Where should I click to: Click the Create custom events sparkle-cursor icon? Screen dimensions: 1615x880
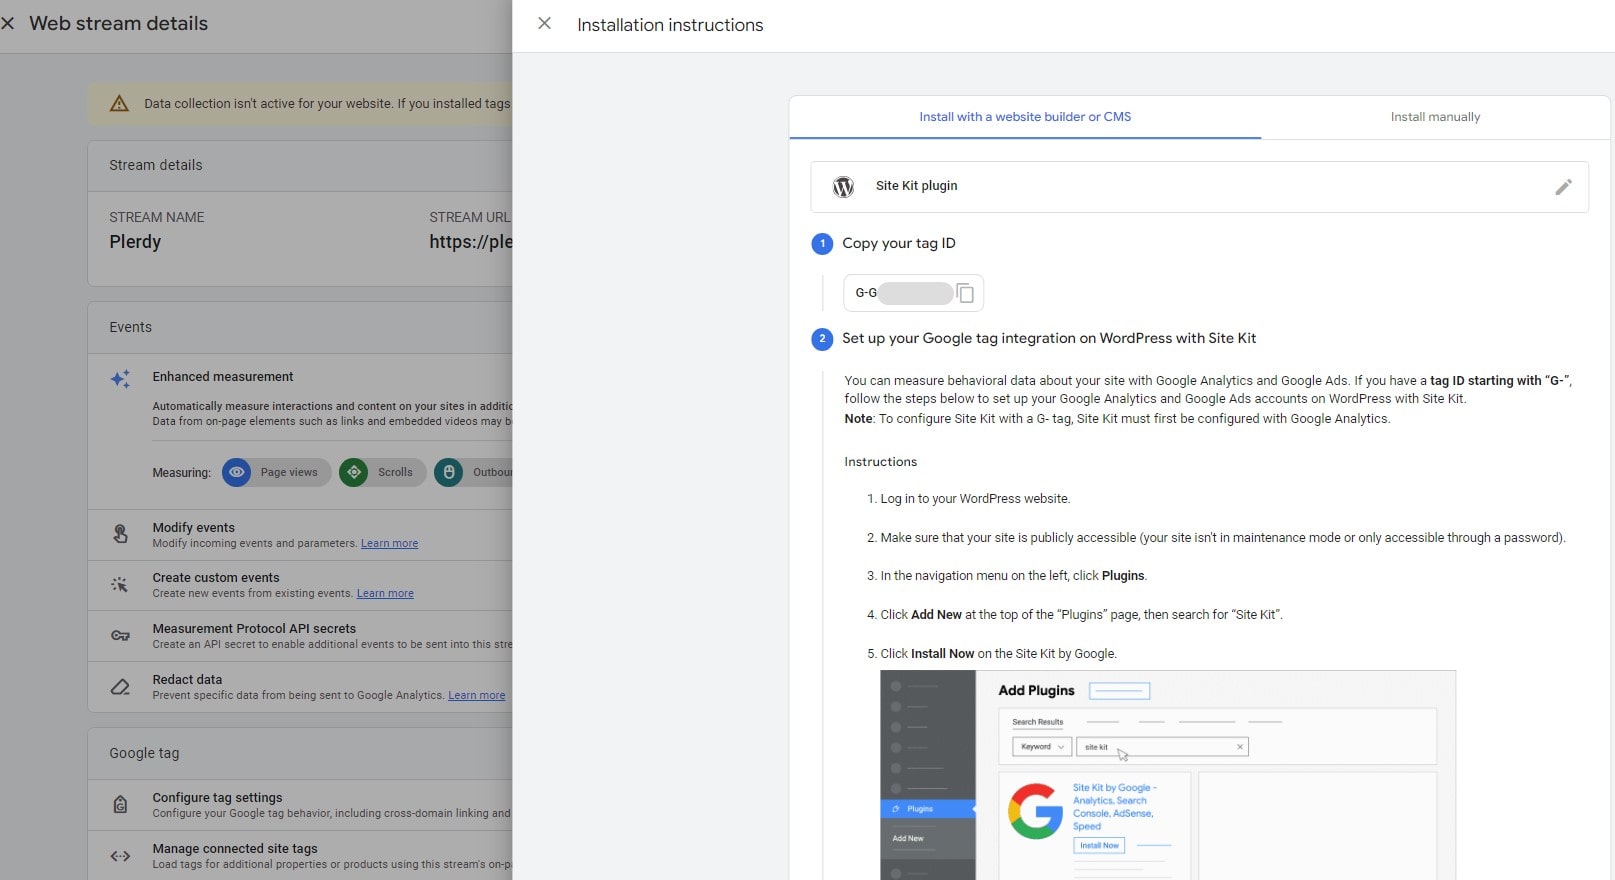(120, 585)
